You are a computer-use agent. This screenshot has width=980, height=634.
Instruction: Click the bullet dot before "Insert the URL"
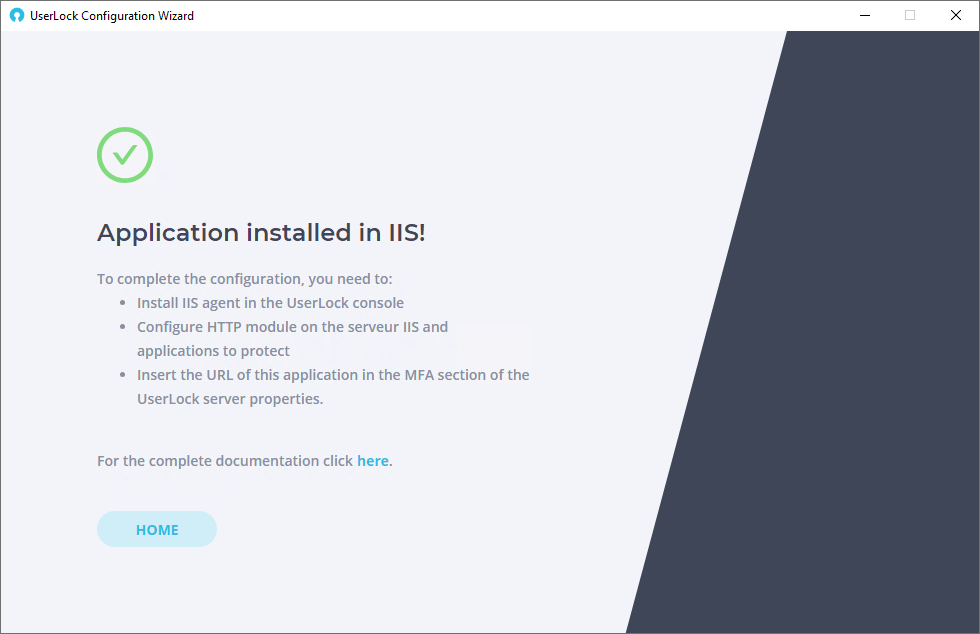(122, 375)
